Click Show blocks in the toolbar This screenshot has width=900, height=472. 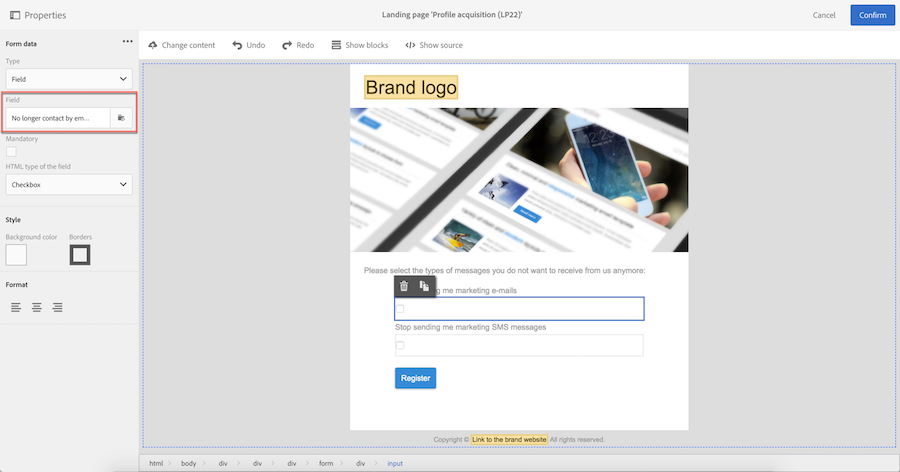tap(360, 45)
